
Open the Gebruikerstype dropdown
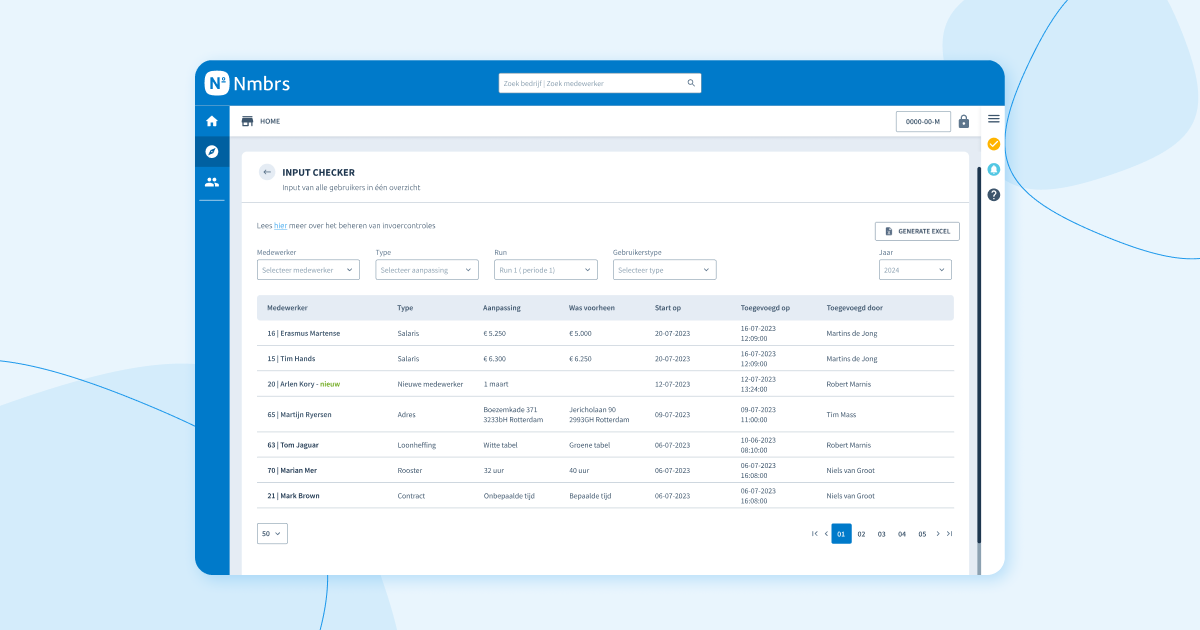click(x=664, y=270)
